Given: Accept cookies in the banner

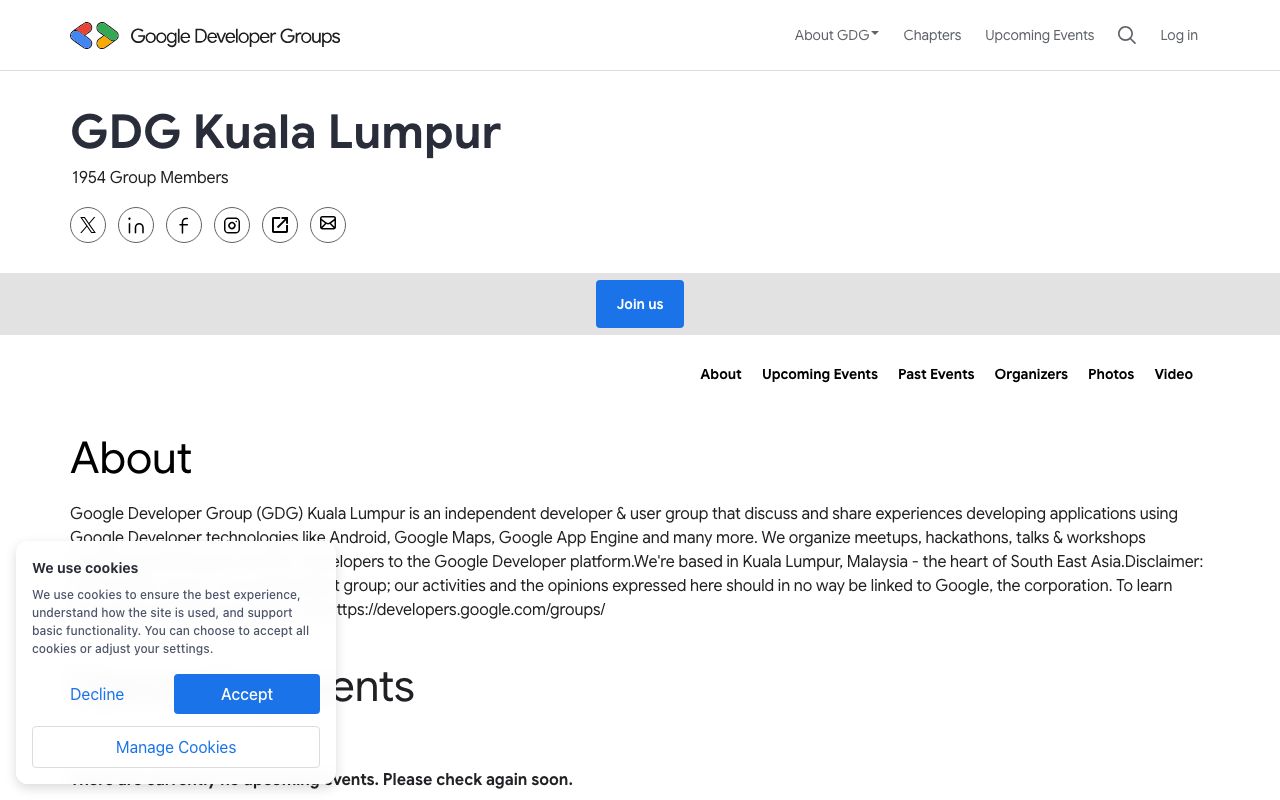Looking at the screenshot, I should pyautogui.click(x=247, y=694).
